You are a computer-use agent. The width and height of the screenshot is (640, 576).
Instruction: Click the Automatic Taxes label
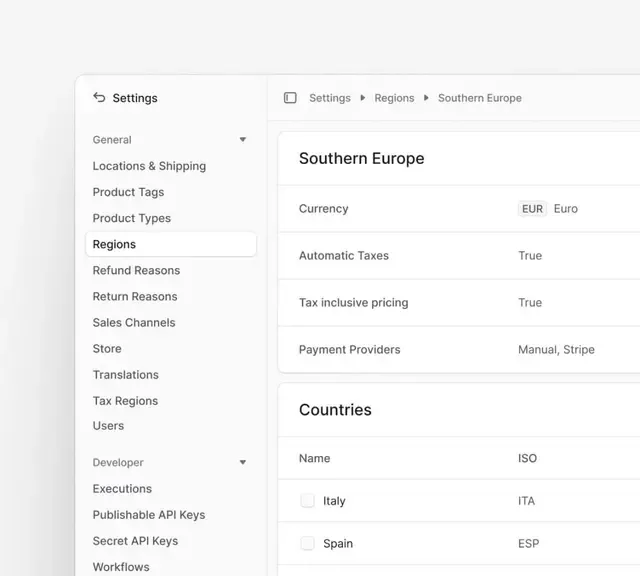pyautogui.click(x=344, y=256)
